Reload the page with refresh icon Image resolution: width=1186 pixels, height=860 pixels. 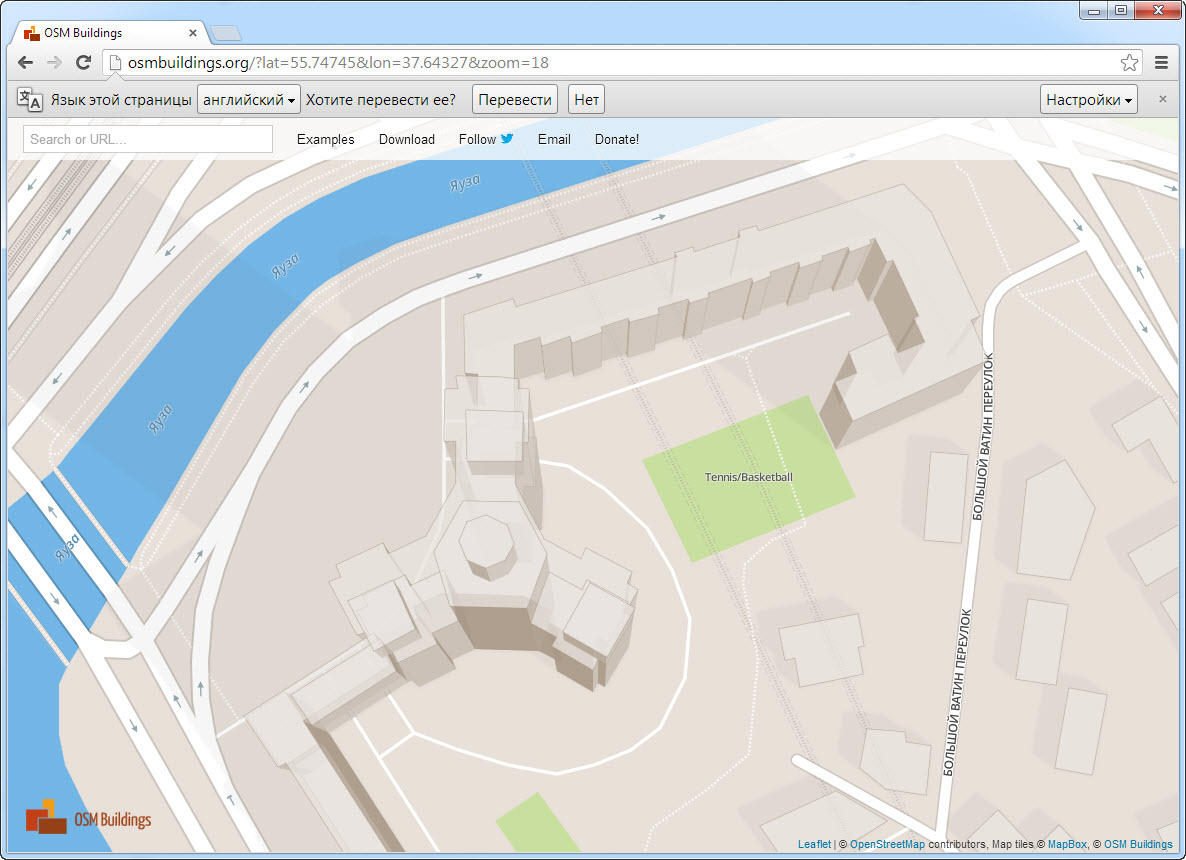[84, 63]
